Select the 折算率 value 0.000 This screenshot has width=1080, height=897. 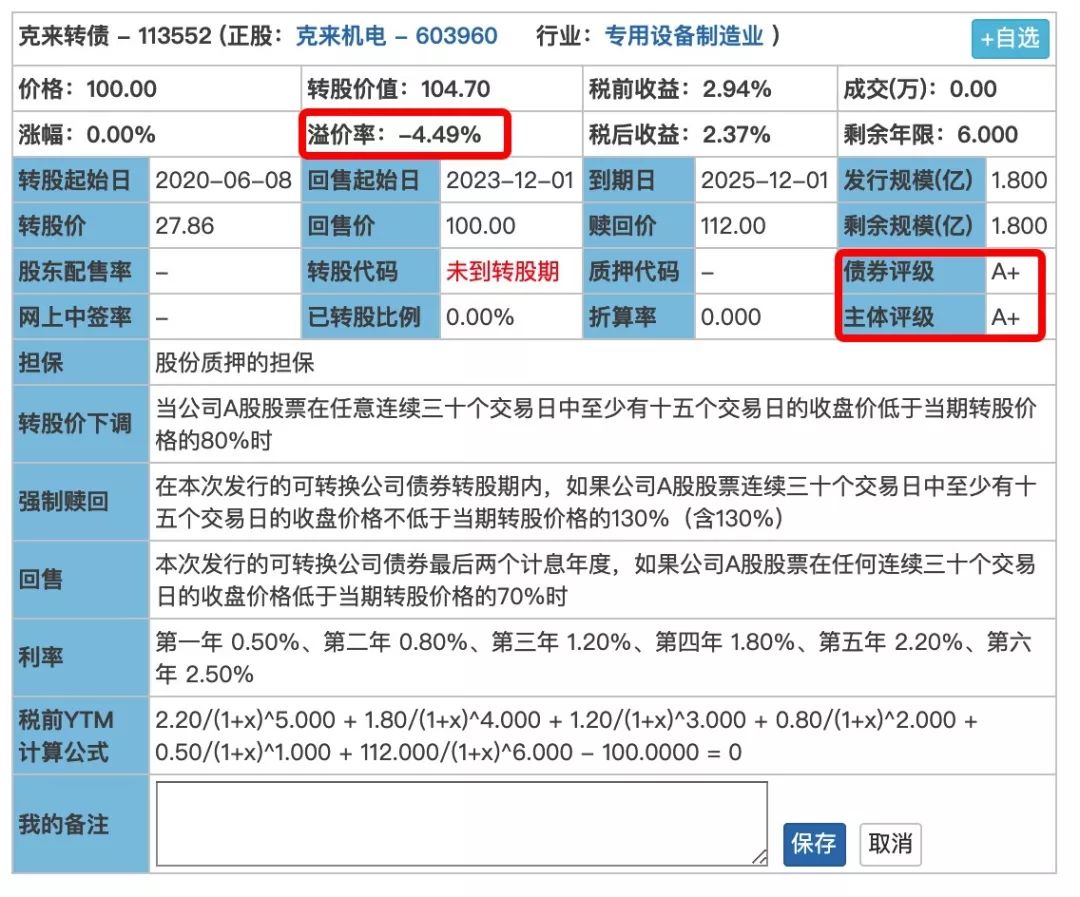pyautogui.click(x=731, y=317)
